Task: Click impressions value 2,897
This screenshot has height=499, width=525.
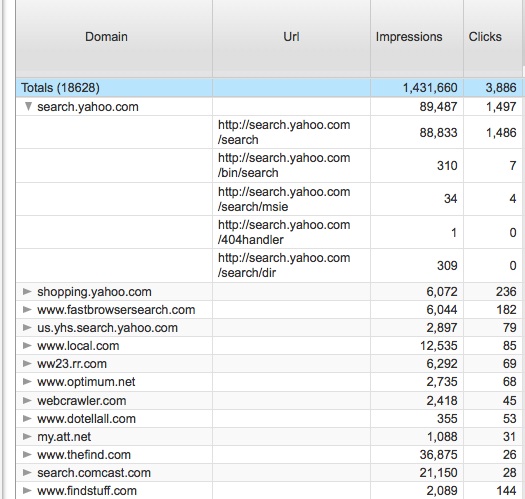Action: pos(442,328)
